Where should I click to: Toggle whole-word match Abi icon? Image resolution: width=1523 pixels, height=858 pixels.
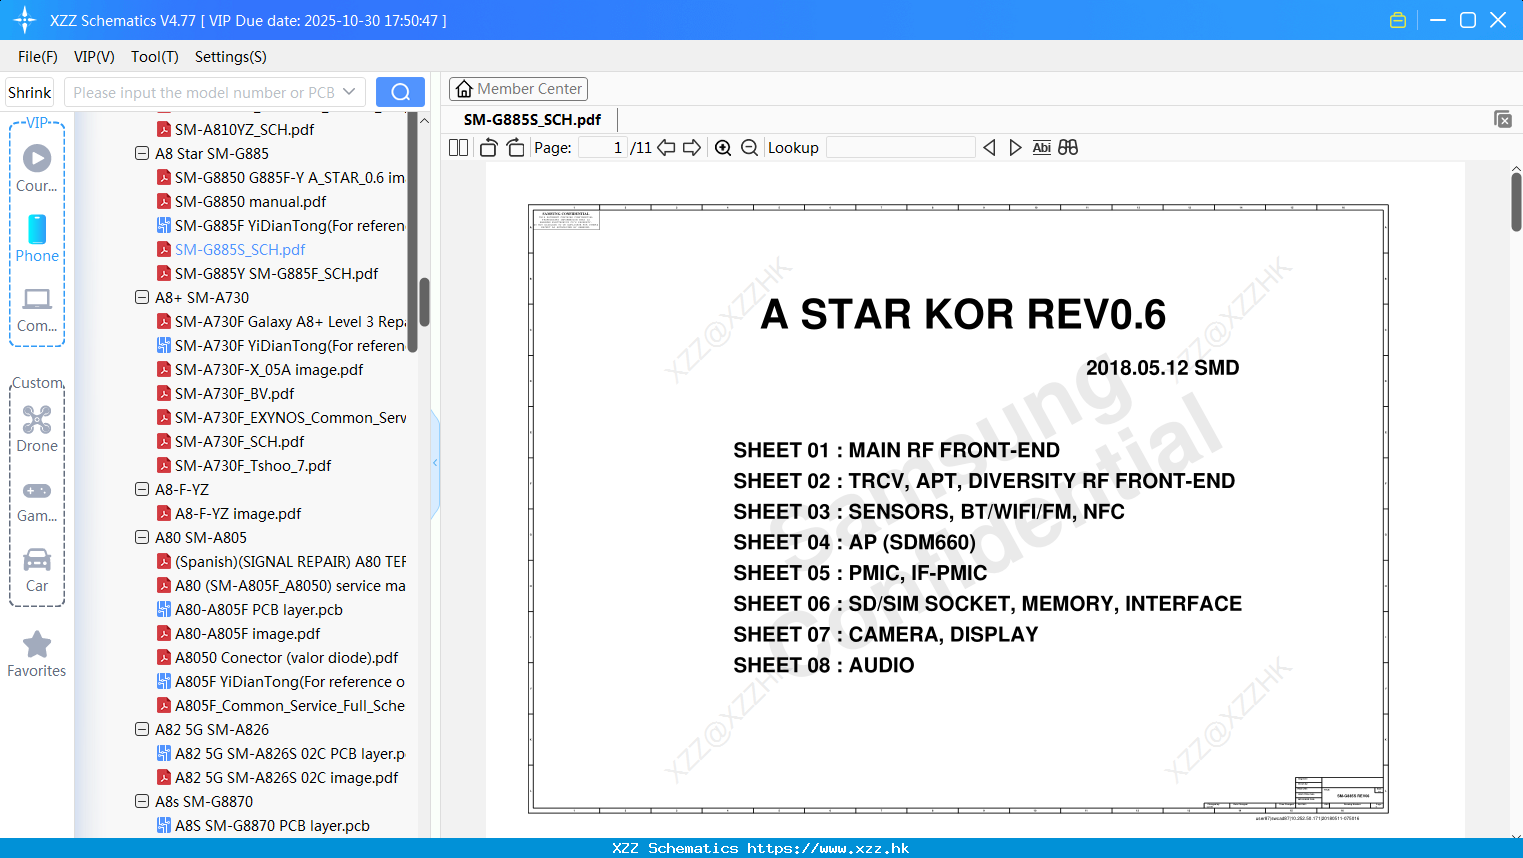(x=1041, y=148)
